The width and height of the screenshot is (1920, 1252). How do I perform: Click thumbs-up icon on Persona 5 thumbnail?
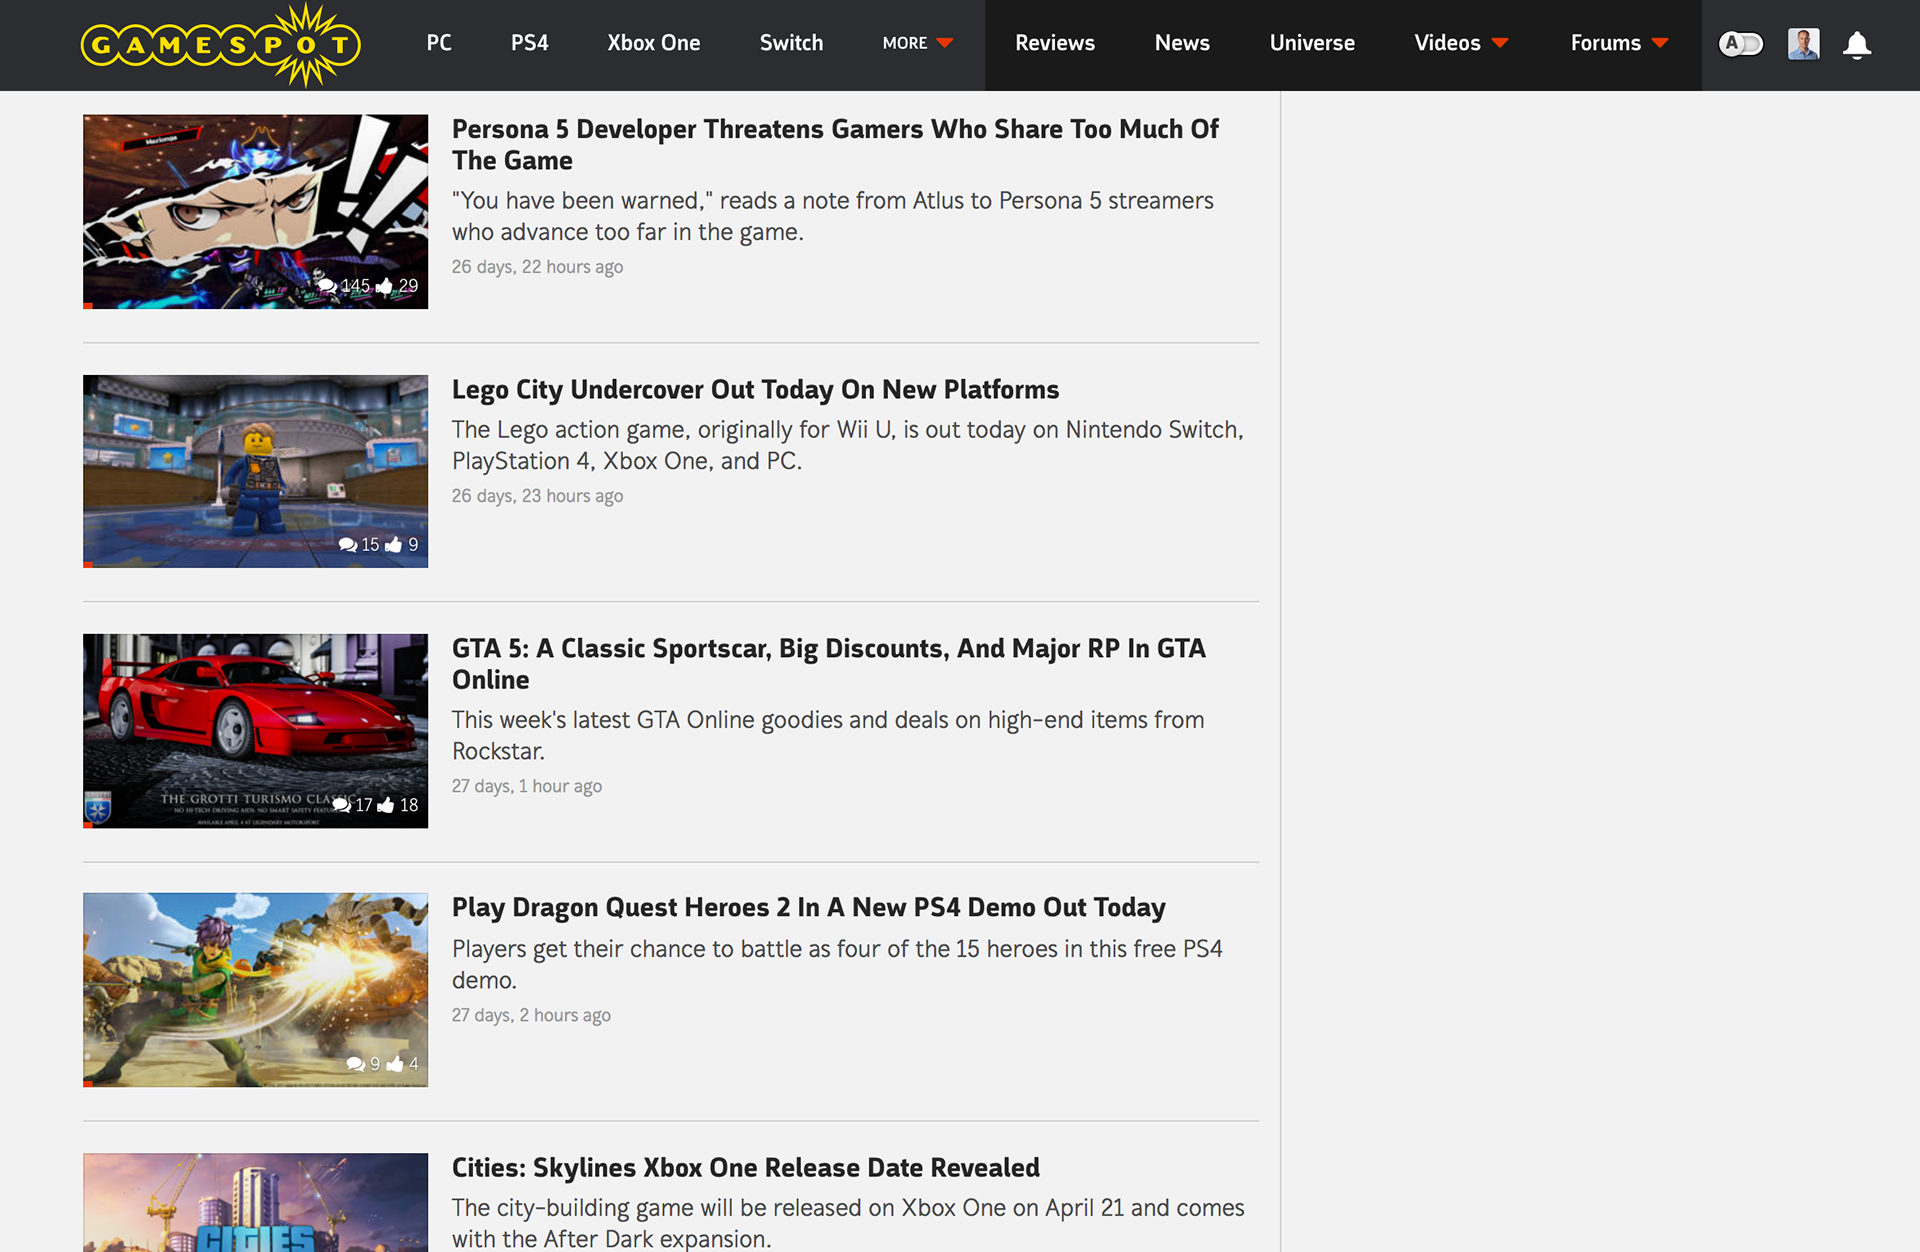384,286
